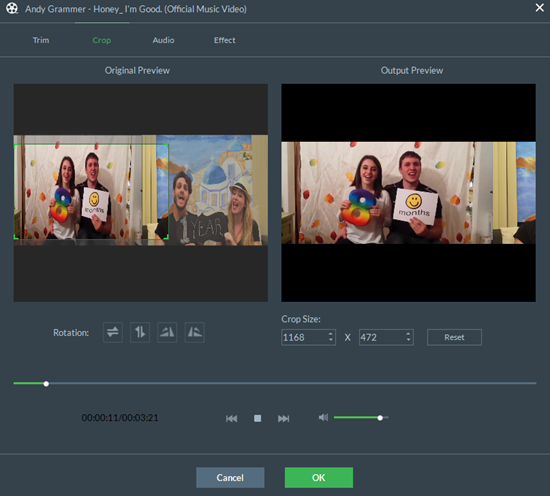The image size is (550, 496).
Task: Open the Audio tab
Action: click(x=163, y=40)
